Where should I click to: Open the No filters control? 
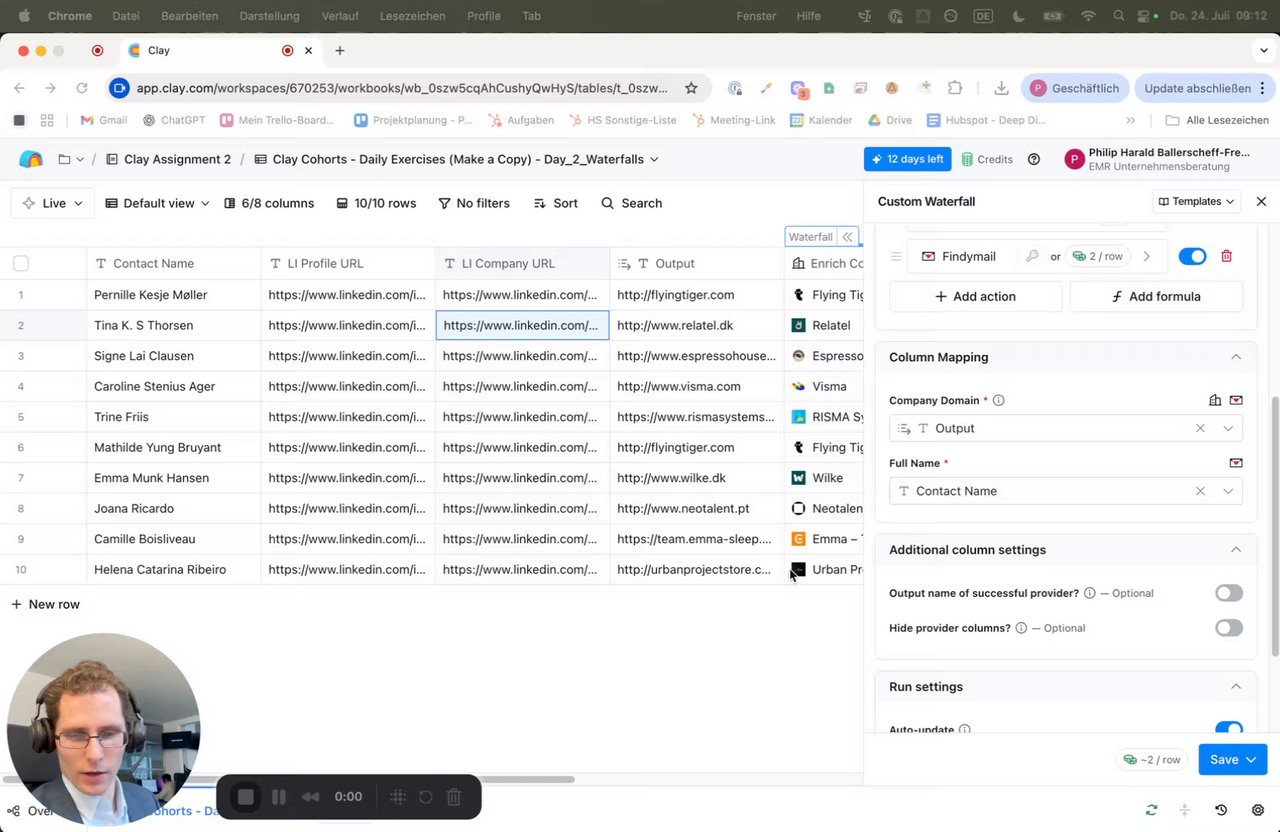[x=474, y=203]
